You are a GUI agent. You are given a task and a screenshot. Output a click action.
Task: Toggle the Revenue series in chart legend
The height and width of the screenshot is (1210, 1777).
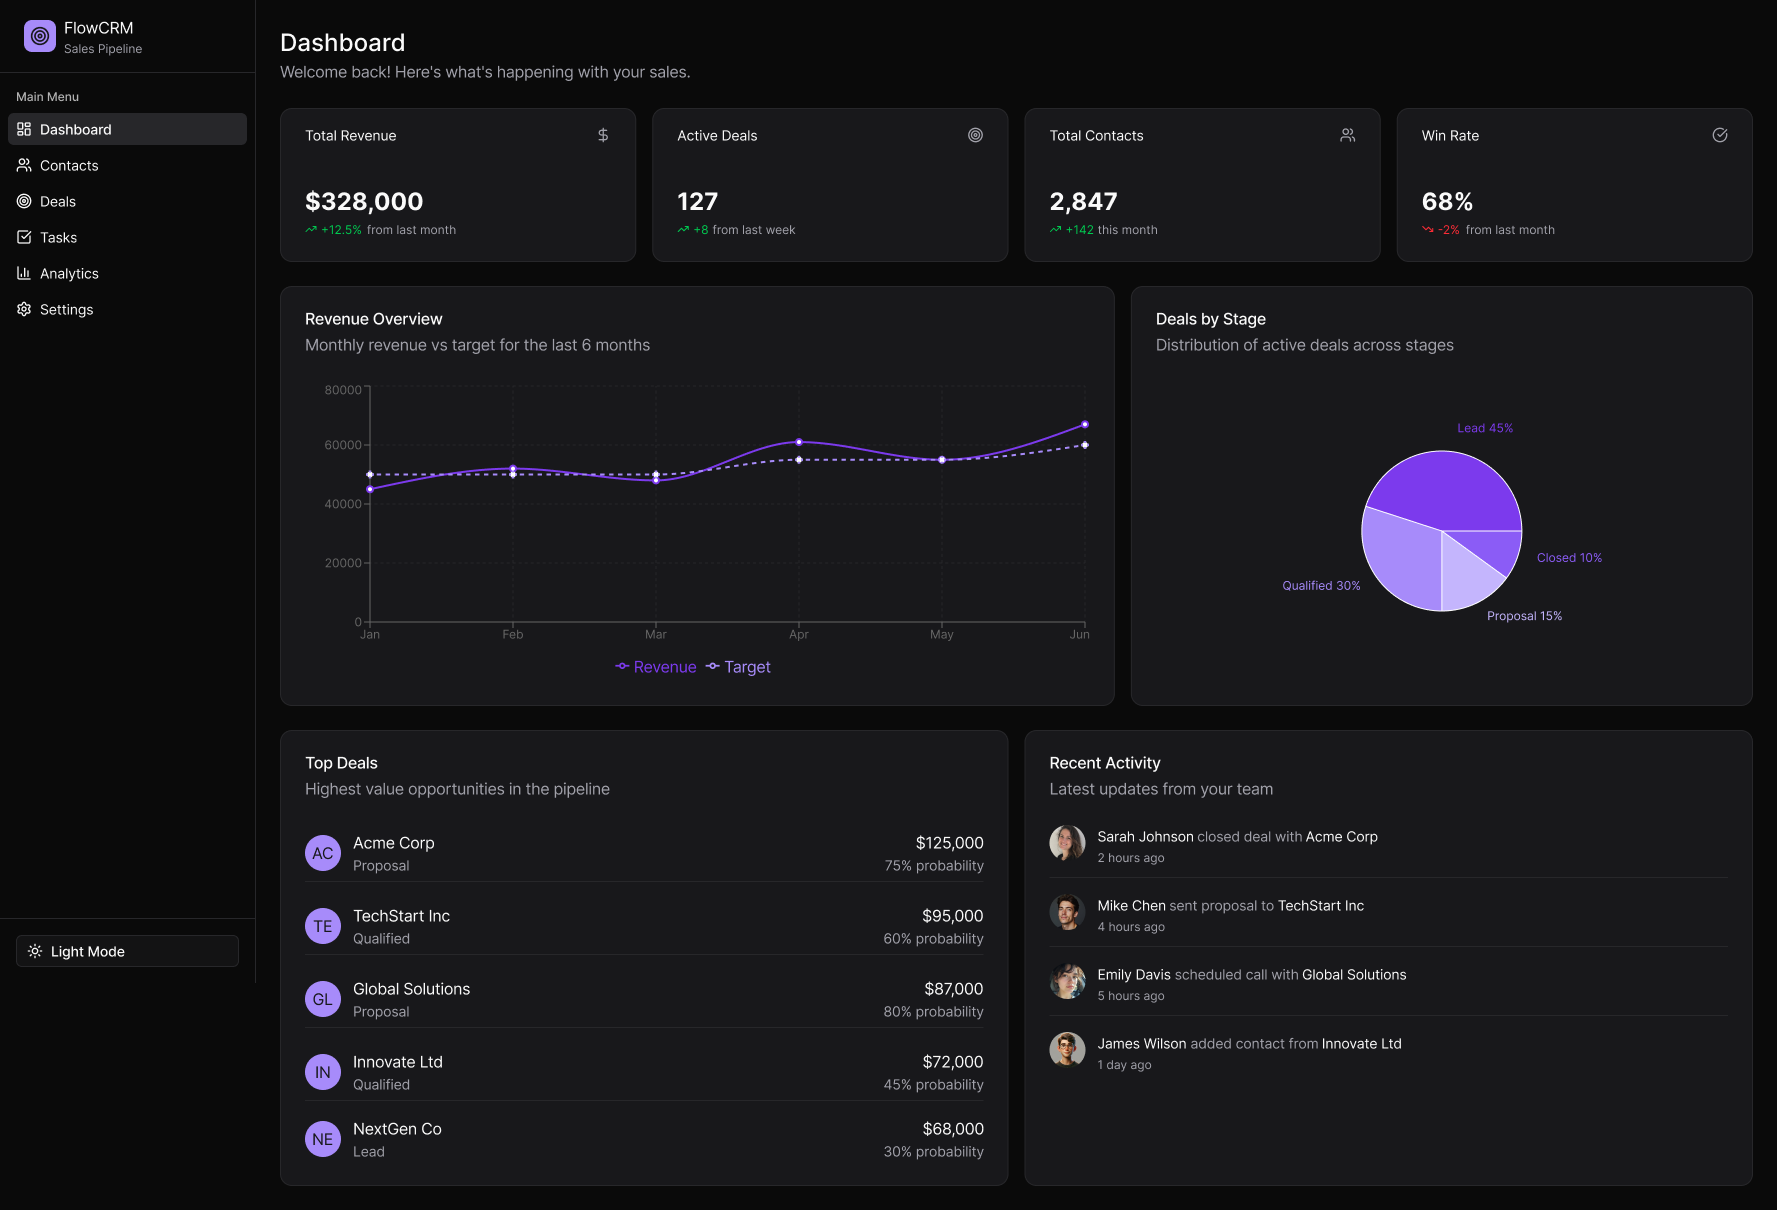point(656,667)
